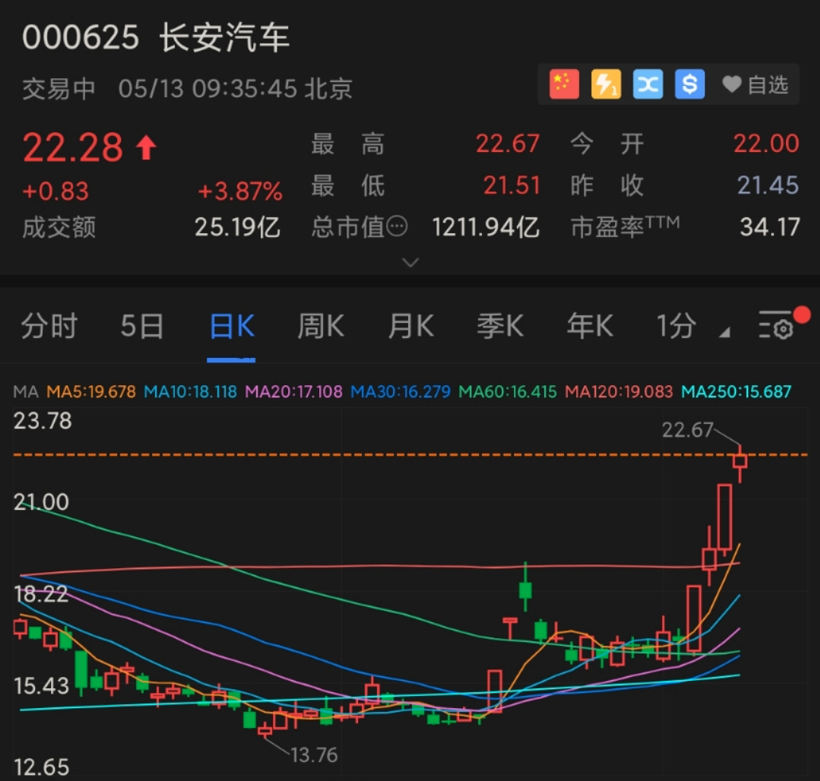This screenshot has width=820, height=781.
Task: Tap MA60:16.415 indicator value
Action: [508, 391]
